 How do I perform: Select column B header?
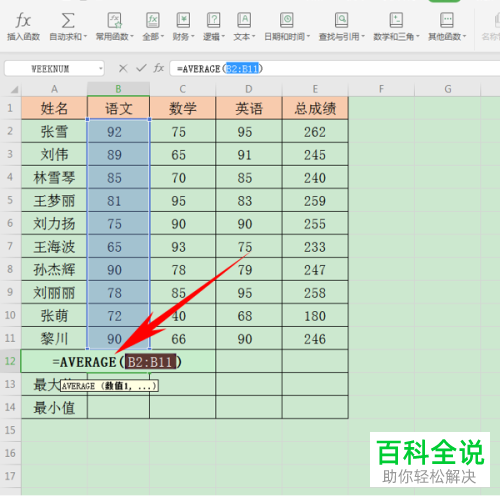(118, 89)
